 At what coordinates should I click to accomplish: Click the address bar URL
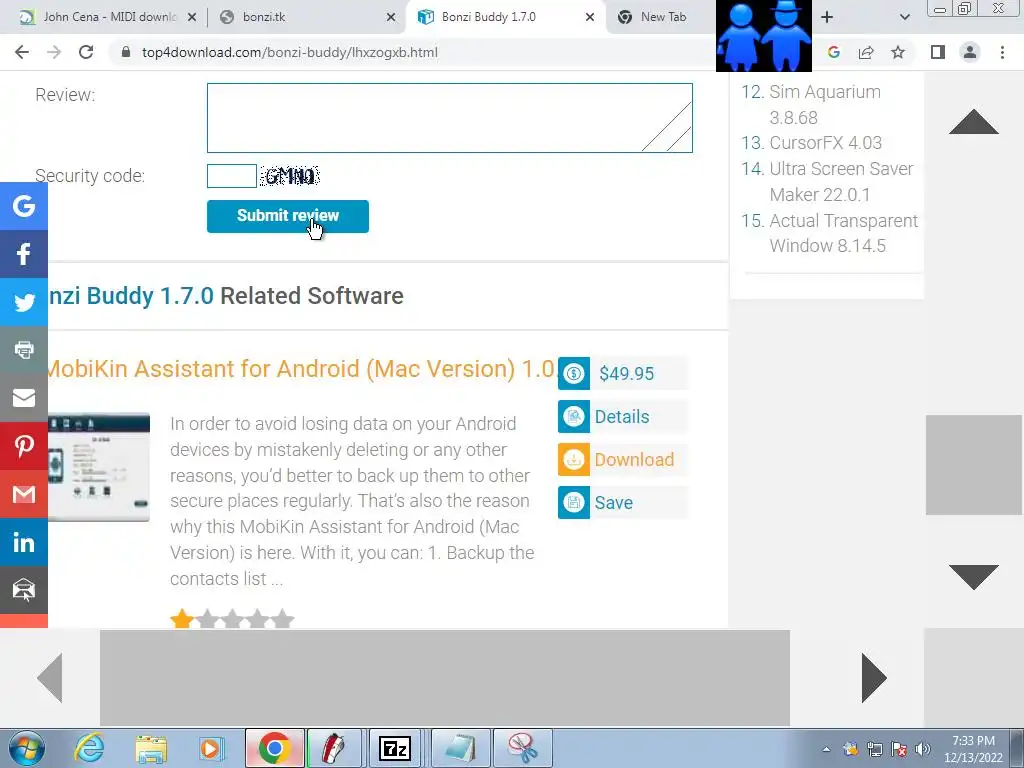[290, 52]
